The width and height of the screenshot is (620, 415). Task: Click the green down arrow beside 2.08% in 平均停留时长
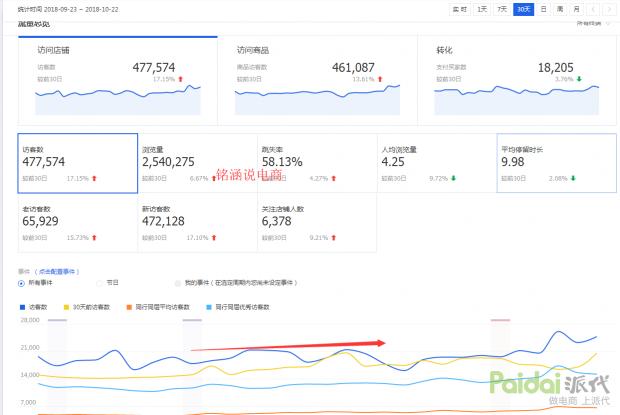tap(573, 178)
